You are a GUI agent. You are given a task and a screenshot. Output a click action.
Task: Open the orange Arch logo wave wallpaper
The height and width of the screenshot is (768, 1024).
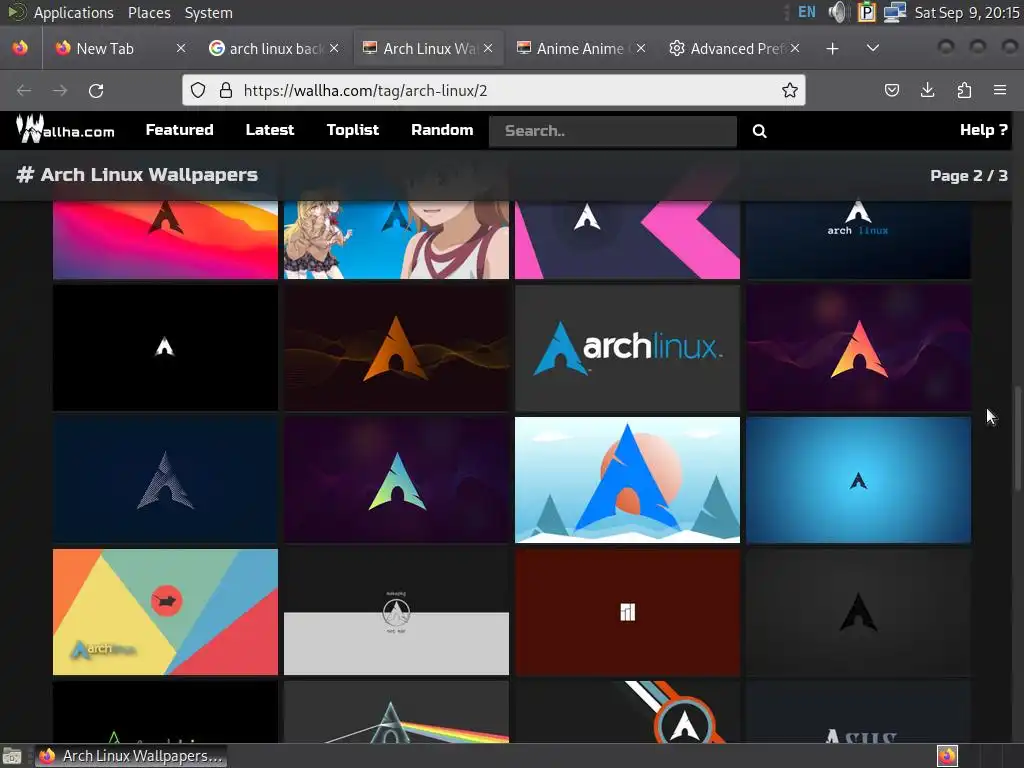tap(396, 348)
